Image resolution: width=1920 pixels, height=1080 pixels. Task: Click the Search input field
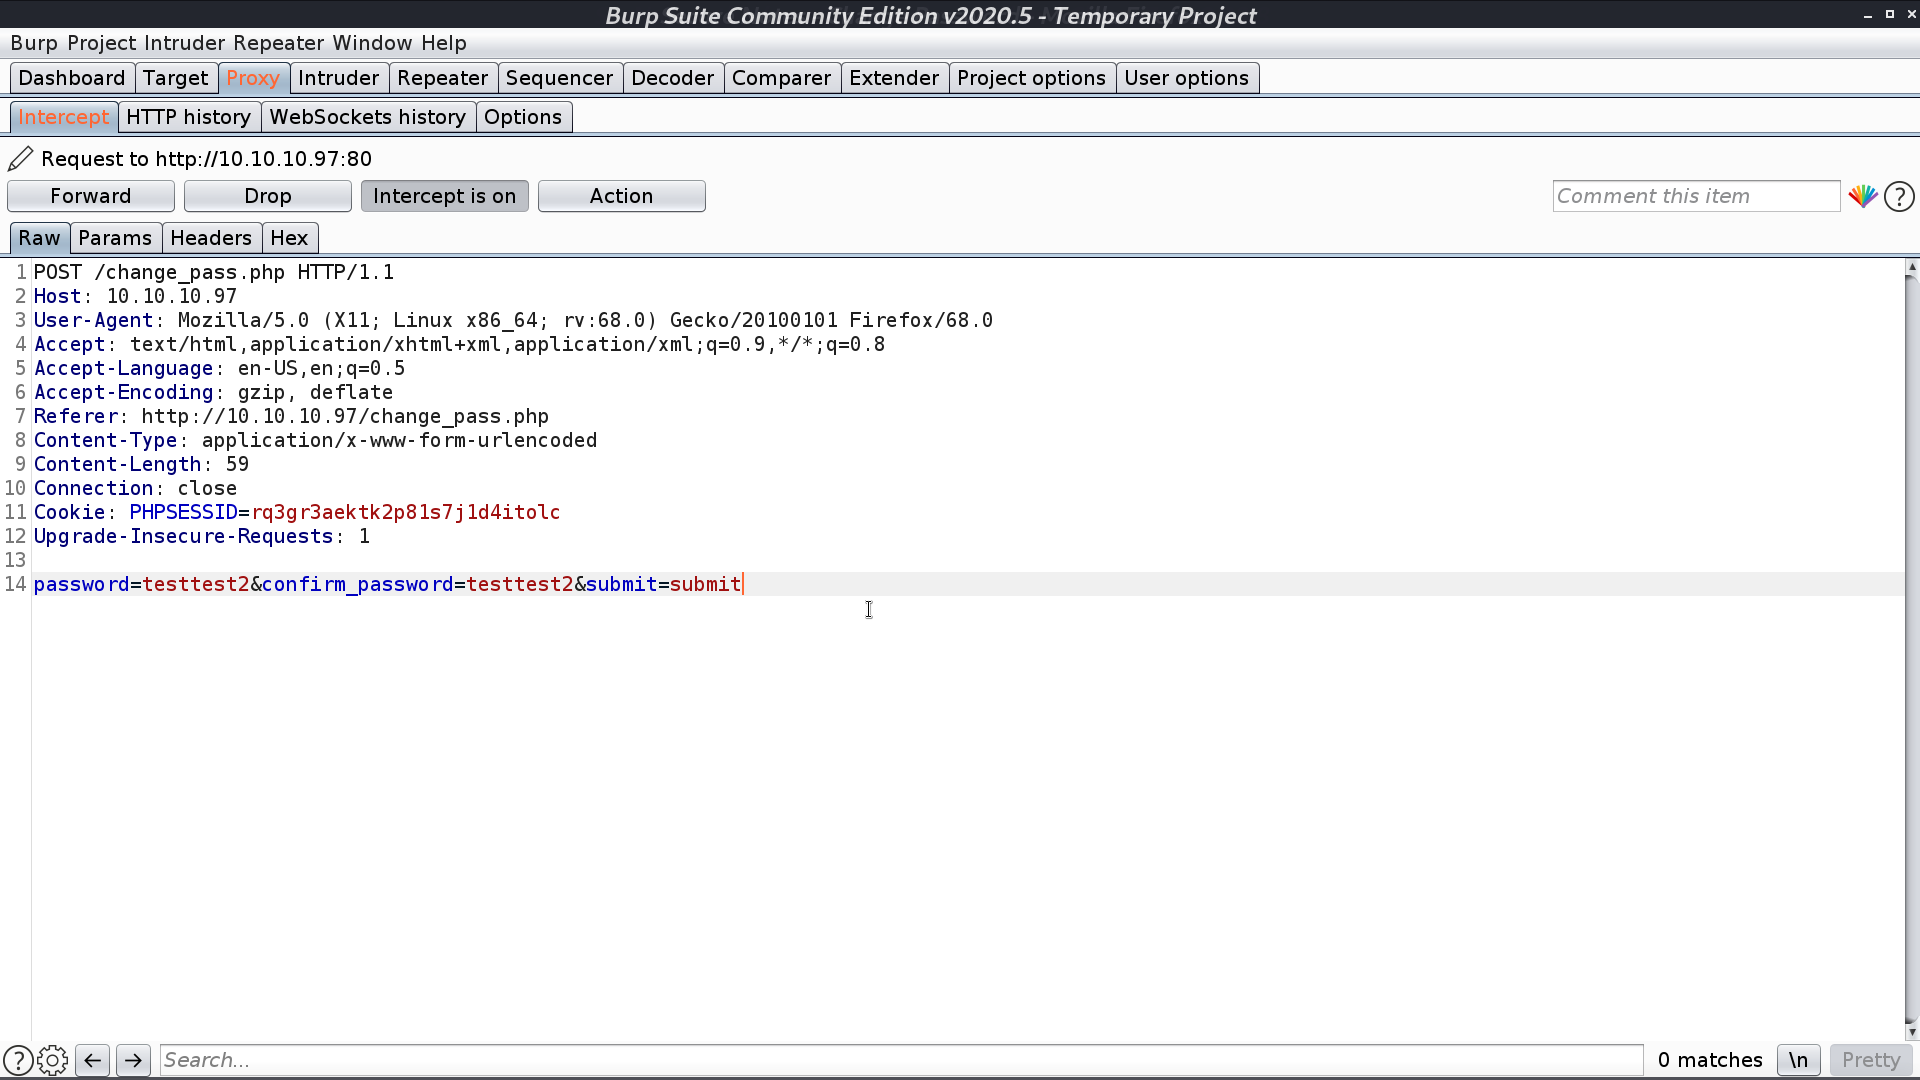pyautogui.click(x=901, y=1060)
